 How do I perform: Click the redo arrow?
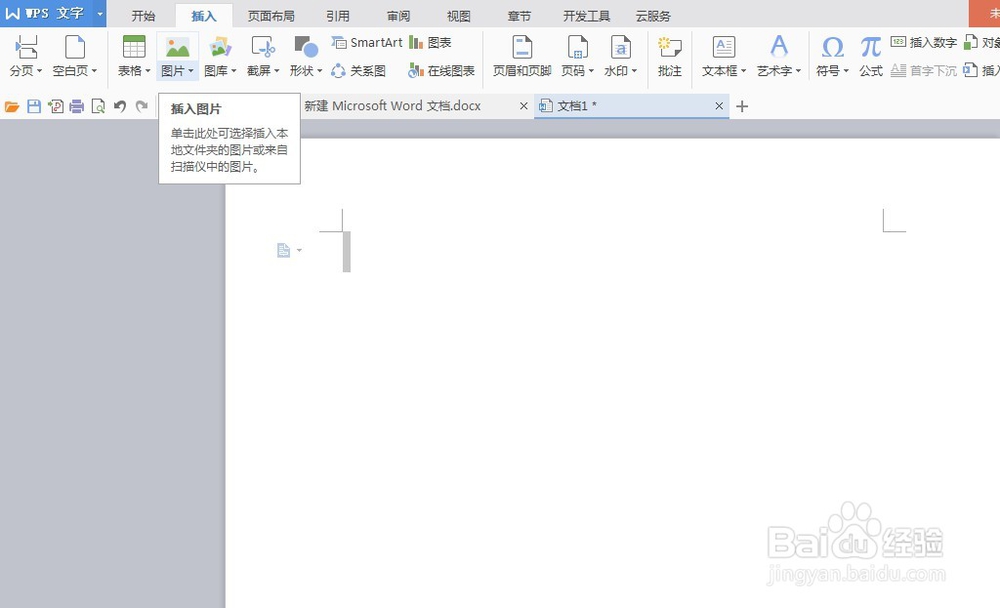142,107
